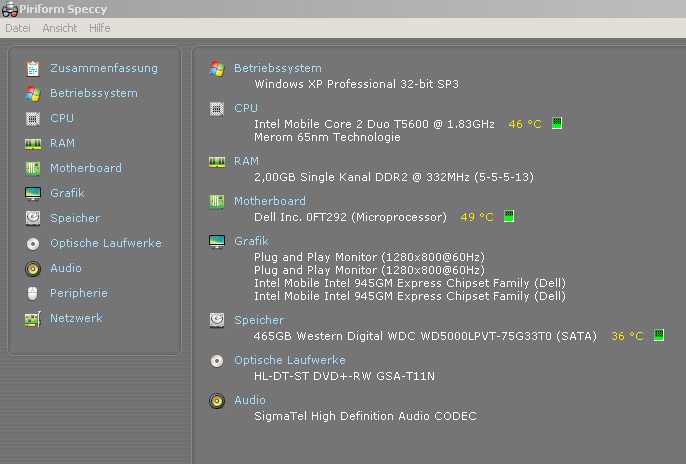Click the Motherboard heading link in summary
The height and width of the screenshot is (464, 686).
click(x=270, y=201)
